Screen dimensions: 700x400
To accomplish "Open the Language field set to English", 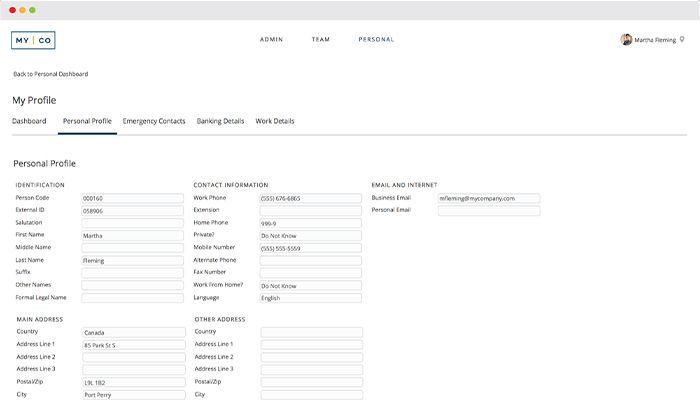I will click(310, 298).
